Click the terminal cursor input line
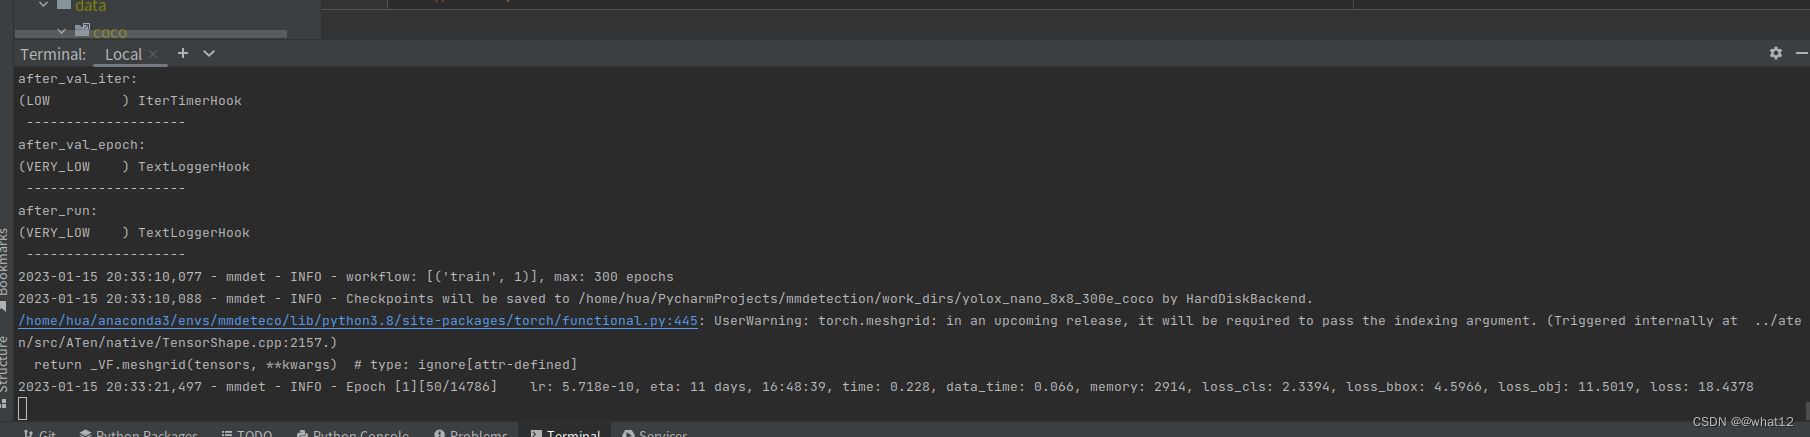Image resolution: width=1810 pixels, height=437 pixels. pos(23,408)
